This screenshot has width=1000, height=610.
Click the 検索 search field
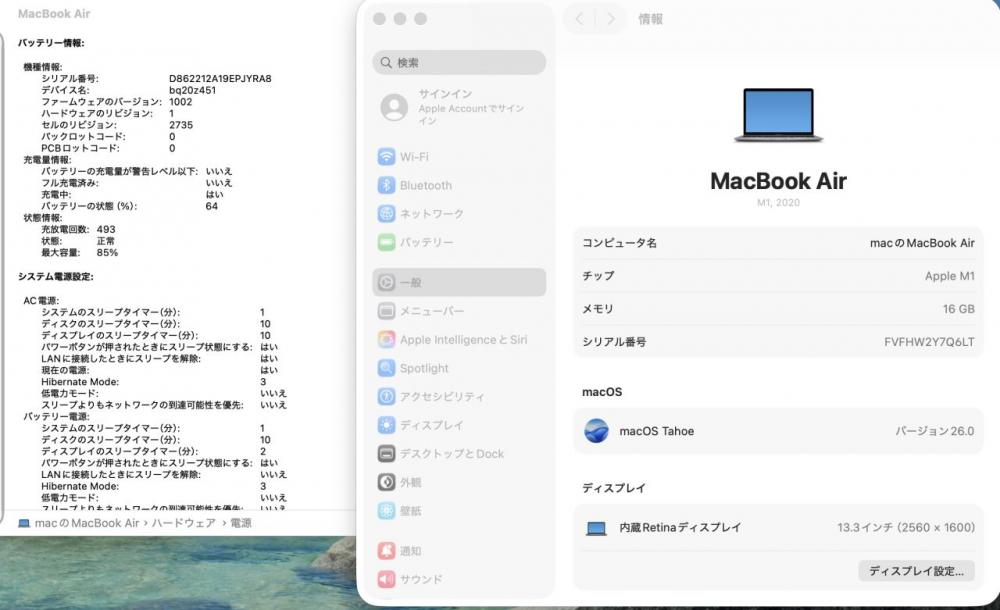(459, 63)
